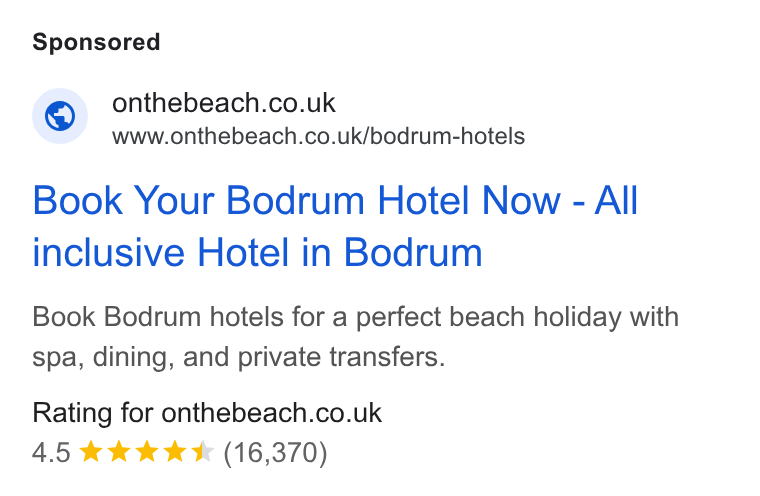
Task: Click the www.onthebeach.co.uk/bodrum-hotels URL
Action: point(318,136)
